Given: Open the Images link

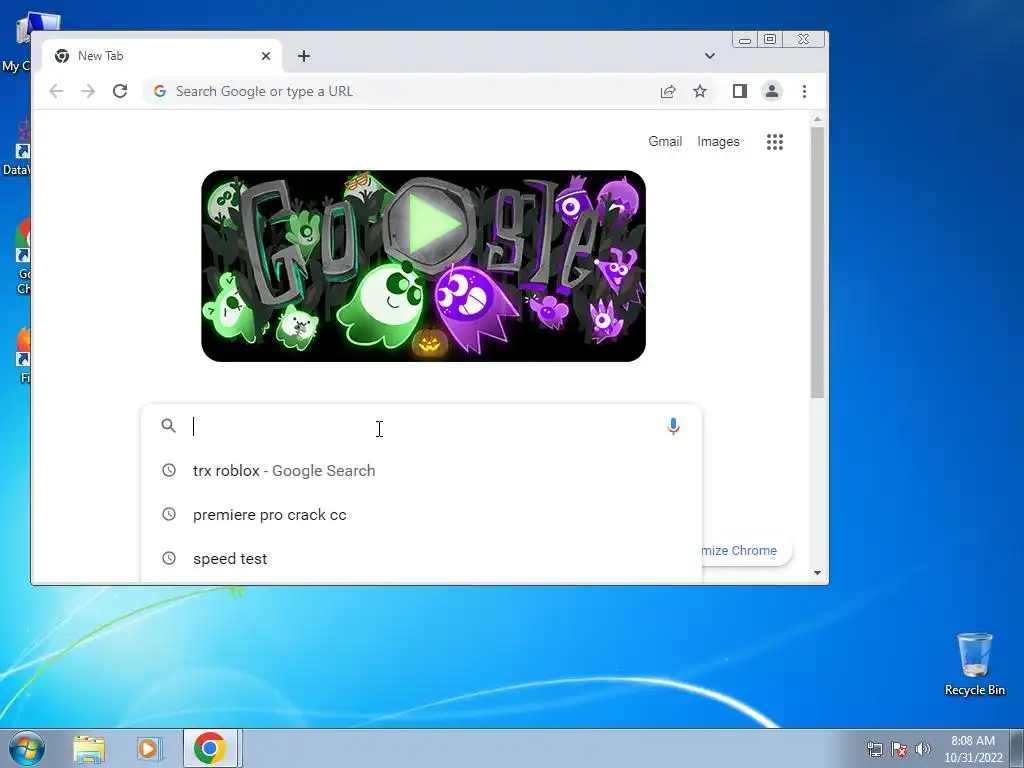Looking at the screenshot, I should click(718, 142).
